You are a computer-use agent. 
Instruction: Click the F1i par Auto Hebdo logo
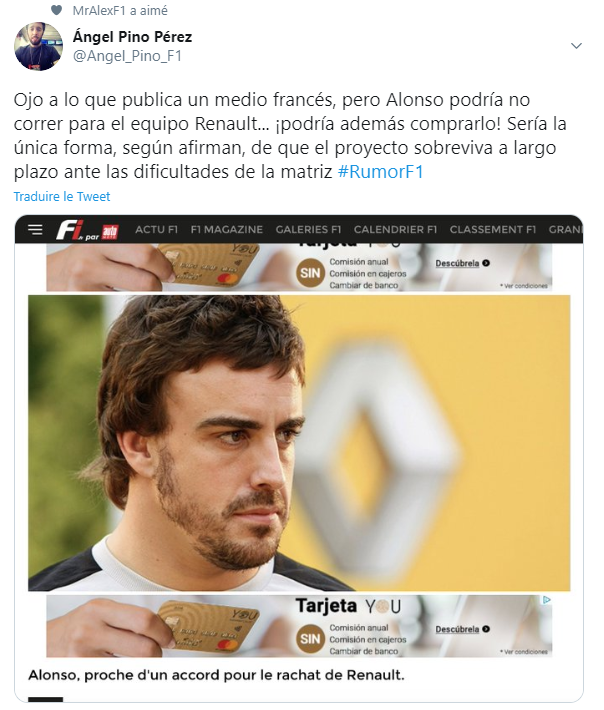click(x=87, y=230)
